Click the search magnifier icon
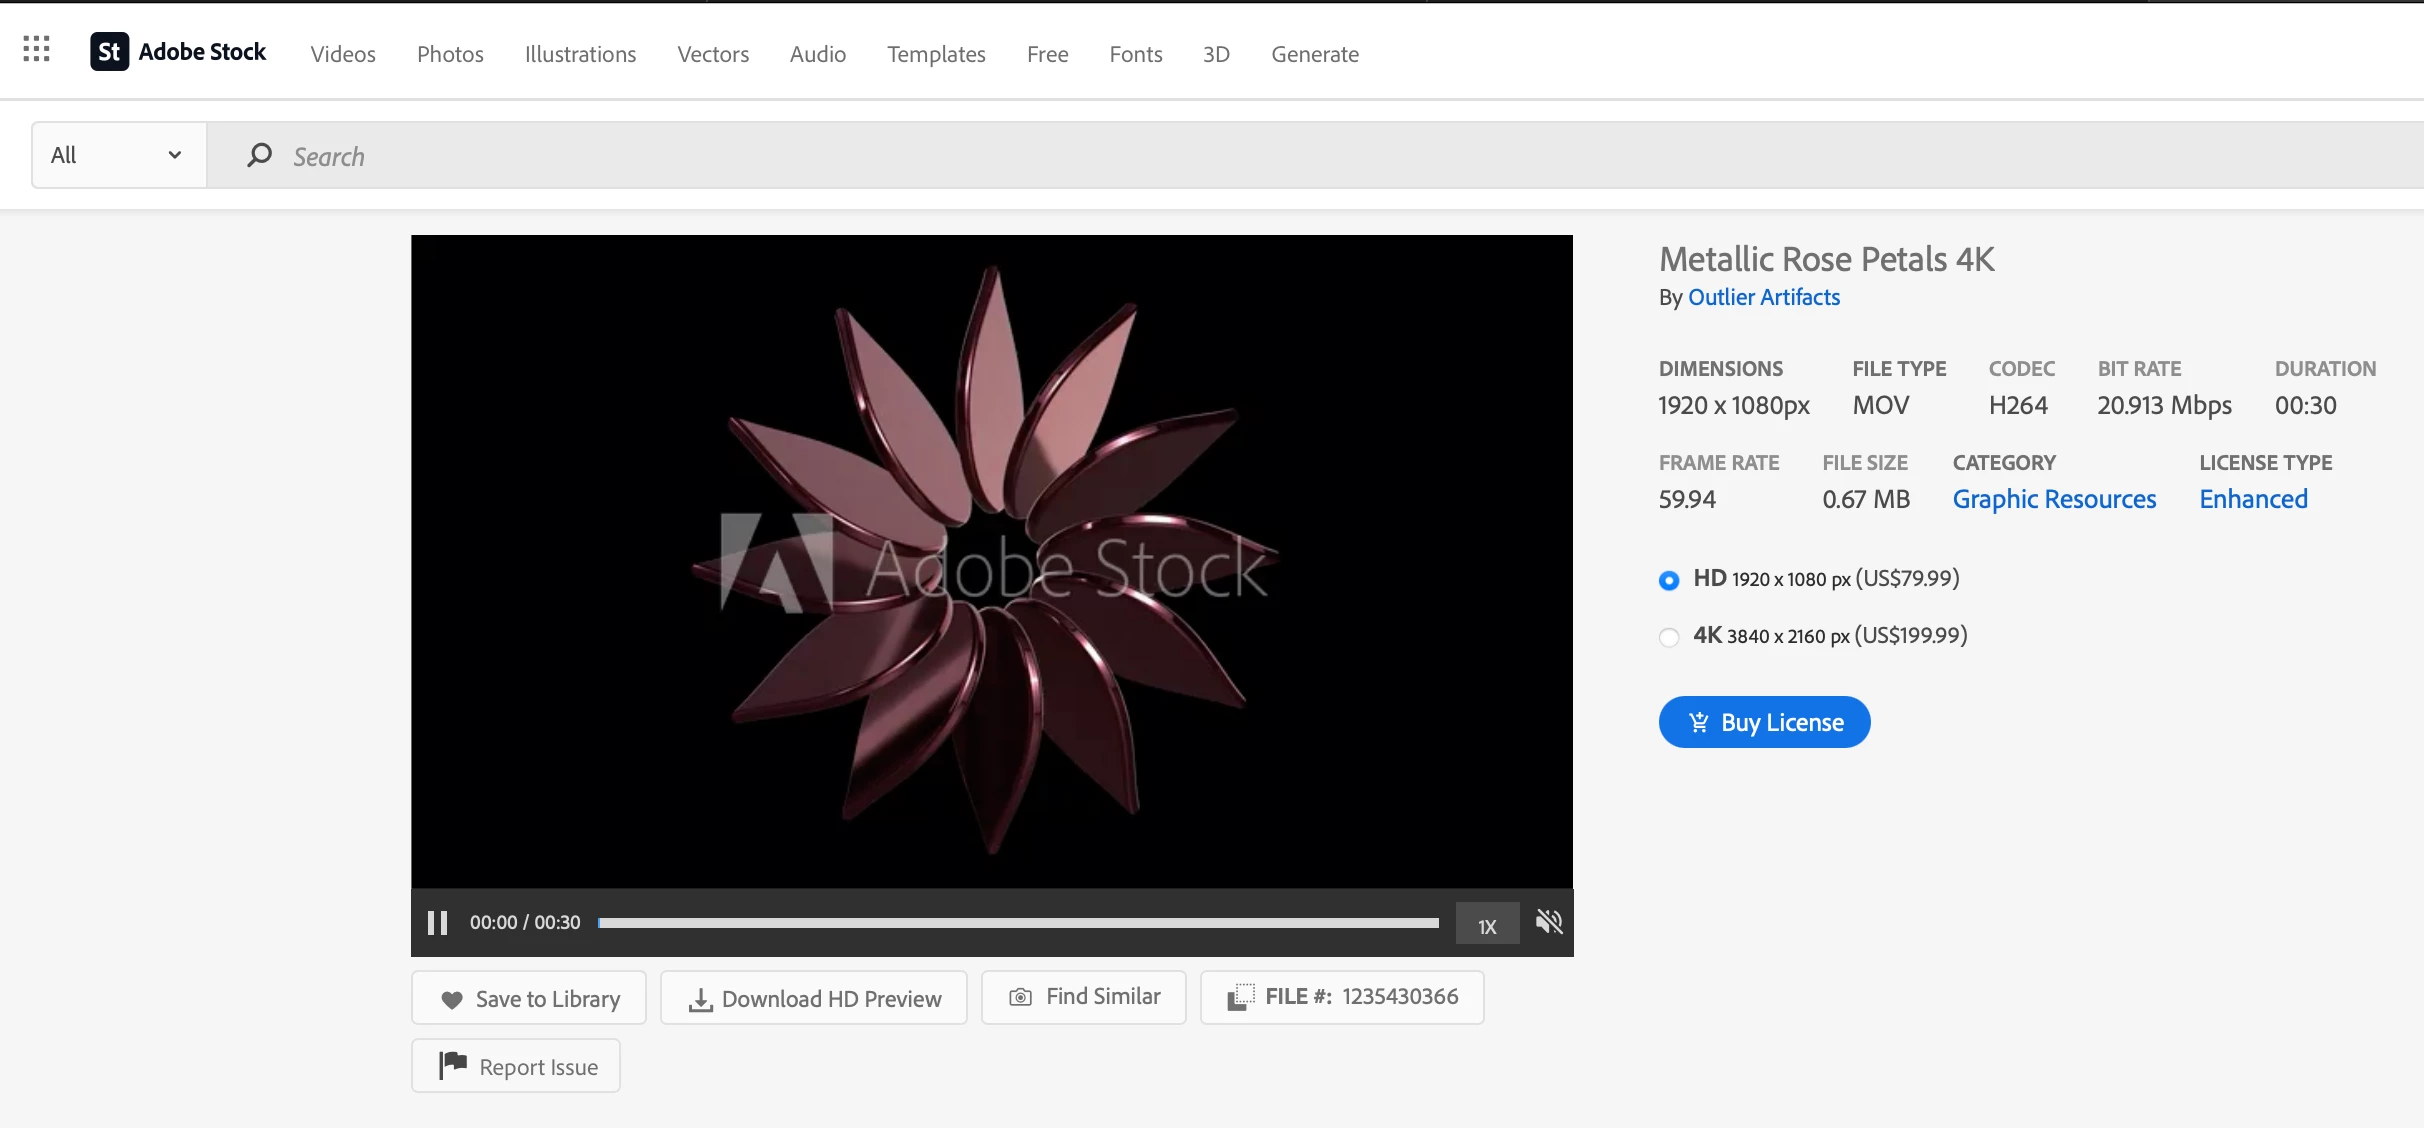Image resolution: width=2424 pixels, height=1128 pixels. pos(259,155)
